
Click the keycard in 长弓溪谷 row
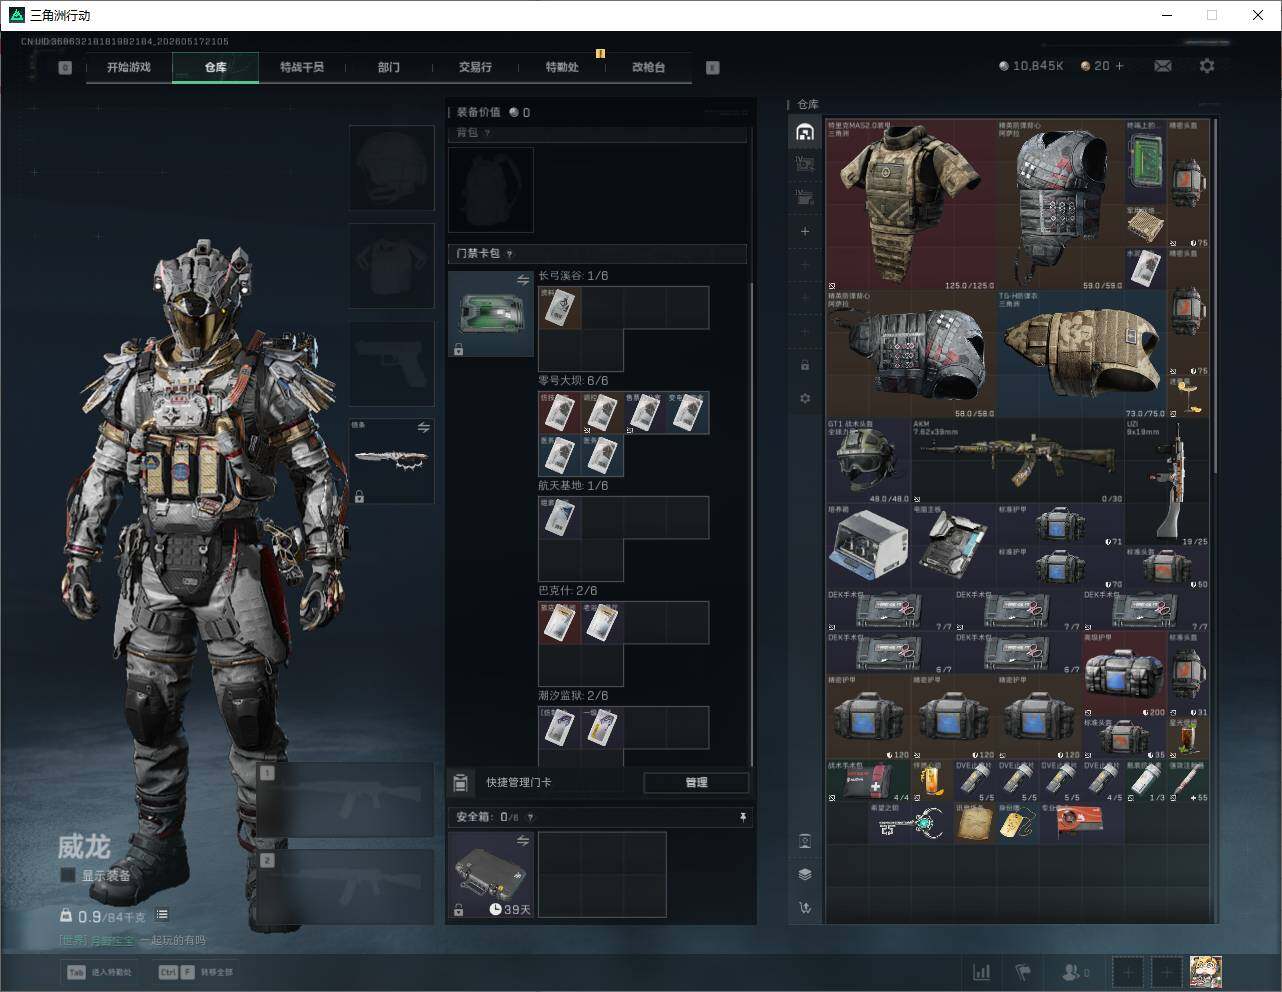click(x=560, y=308)
